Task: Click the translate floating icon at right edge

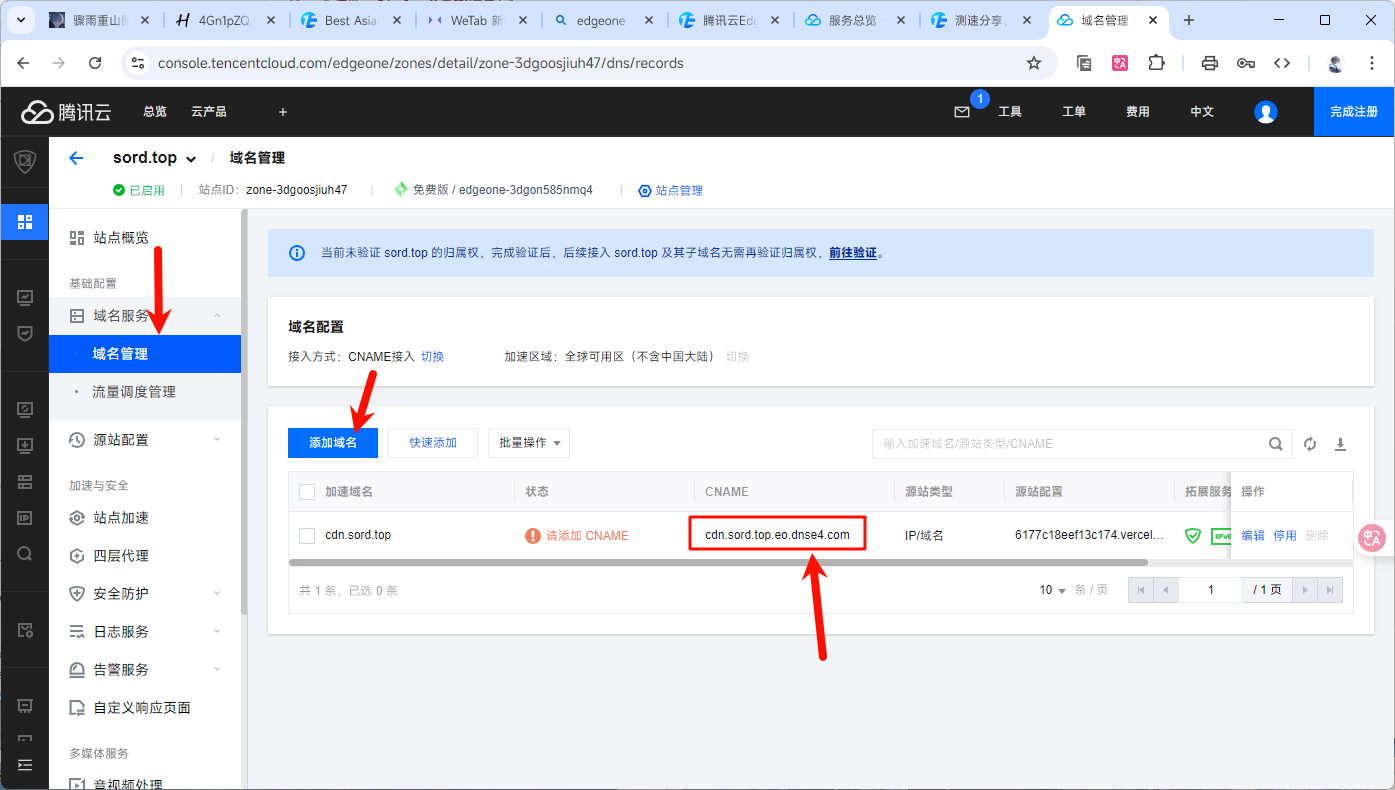Action: tap(1371, 537)
